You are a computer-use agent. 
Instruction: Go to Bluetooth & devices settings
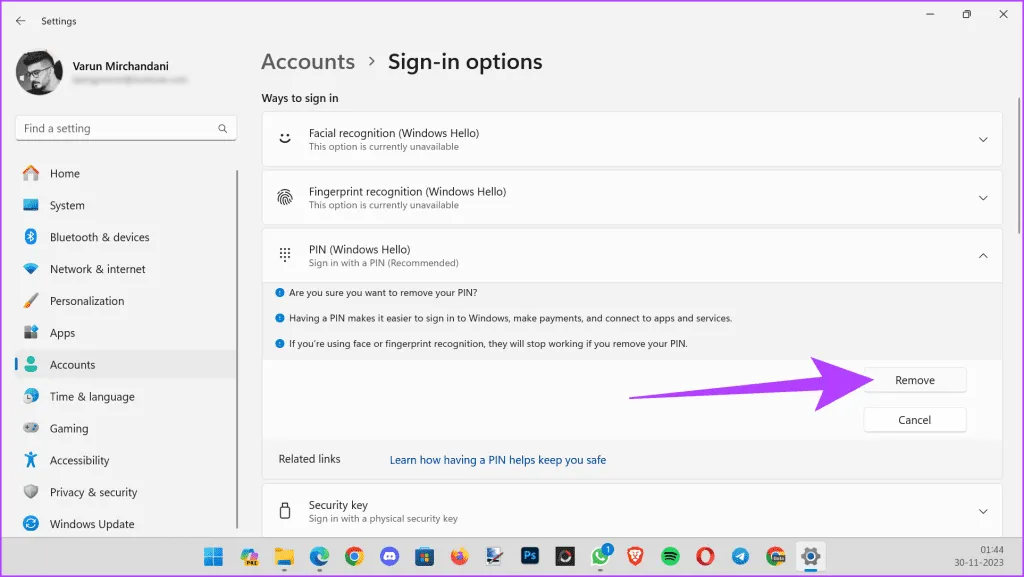(x=99, y=237)
